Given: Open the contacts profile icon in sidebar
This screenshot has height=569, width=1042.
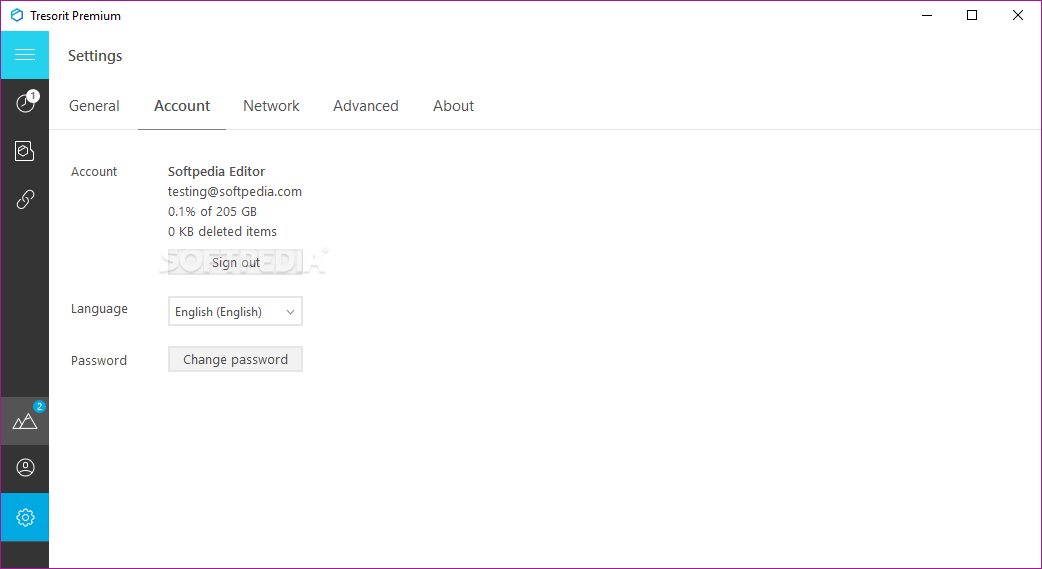Looking at the screenshot, I should [25, 468].
